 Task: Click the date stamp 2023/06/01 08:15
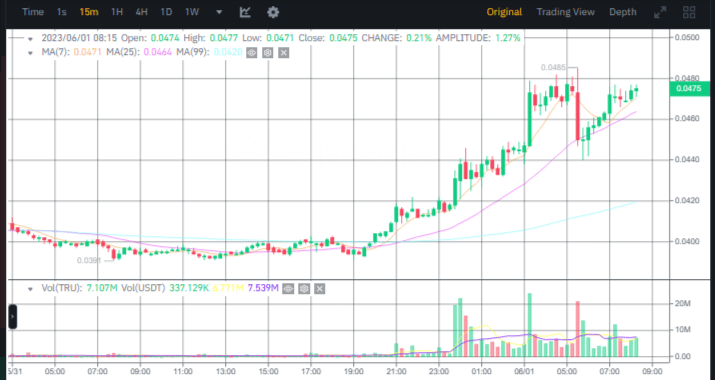[x=79, y=38]
